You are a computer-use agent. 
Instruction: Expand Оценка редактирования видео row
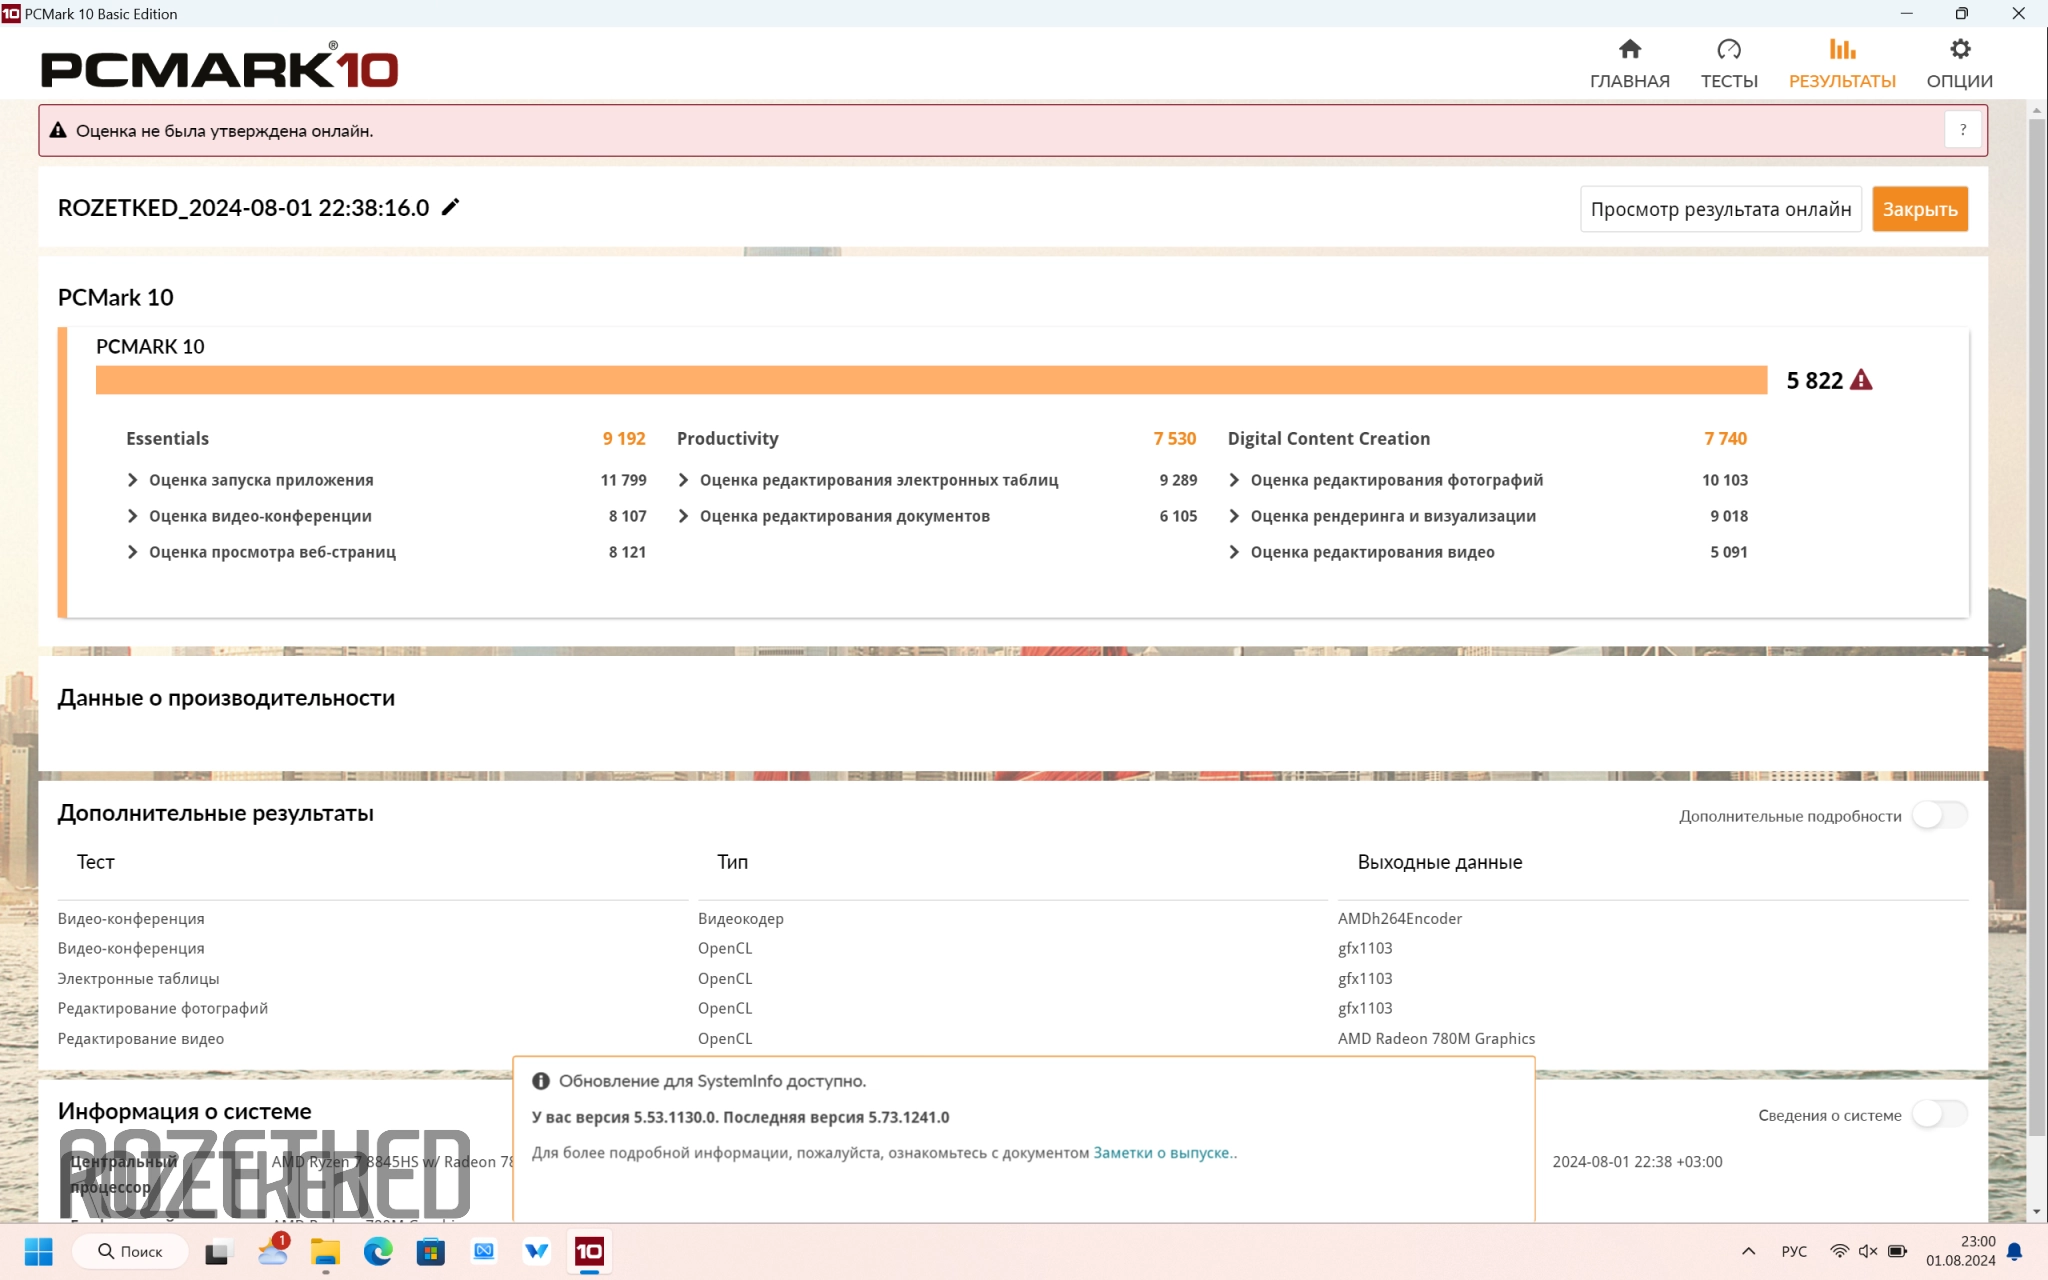[1234, 552]
